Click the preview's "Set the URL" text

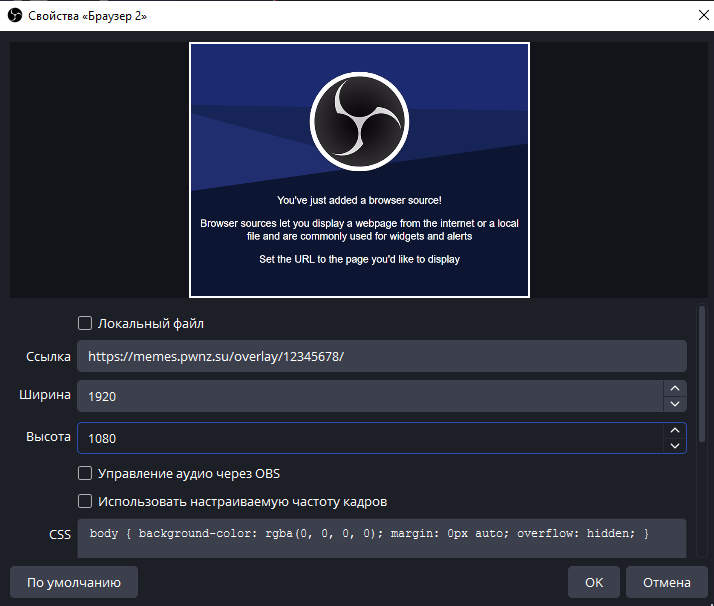[x=359, y=259]
